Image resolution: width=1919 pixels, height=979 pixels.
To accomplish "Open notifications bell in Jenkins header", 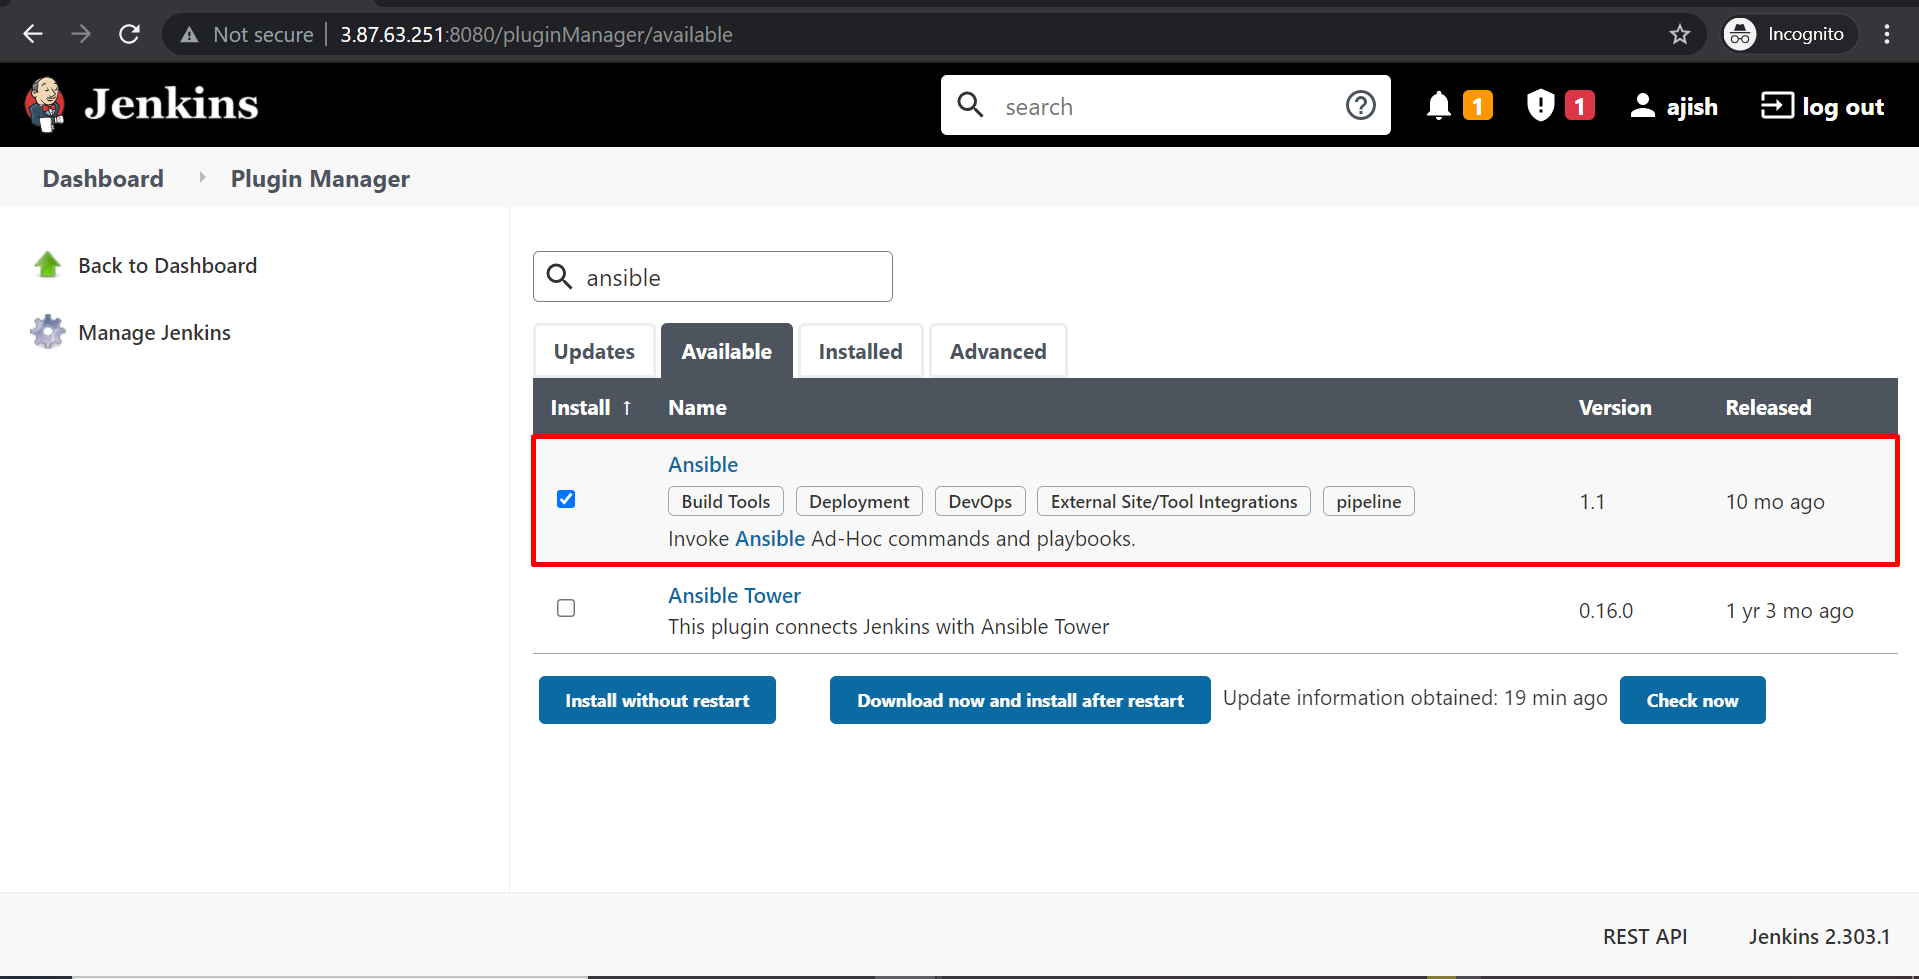I will pos(1438,105).
